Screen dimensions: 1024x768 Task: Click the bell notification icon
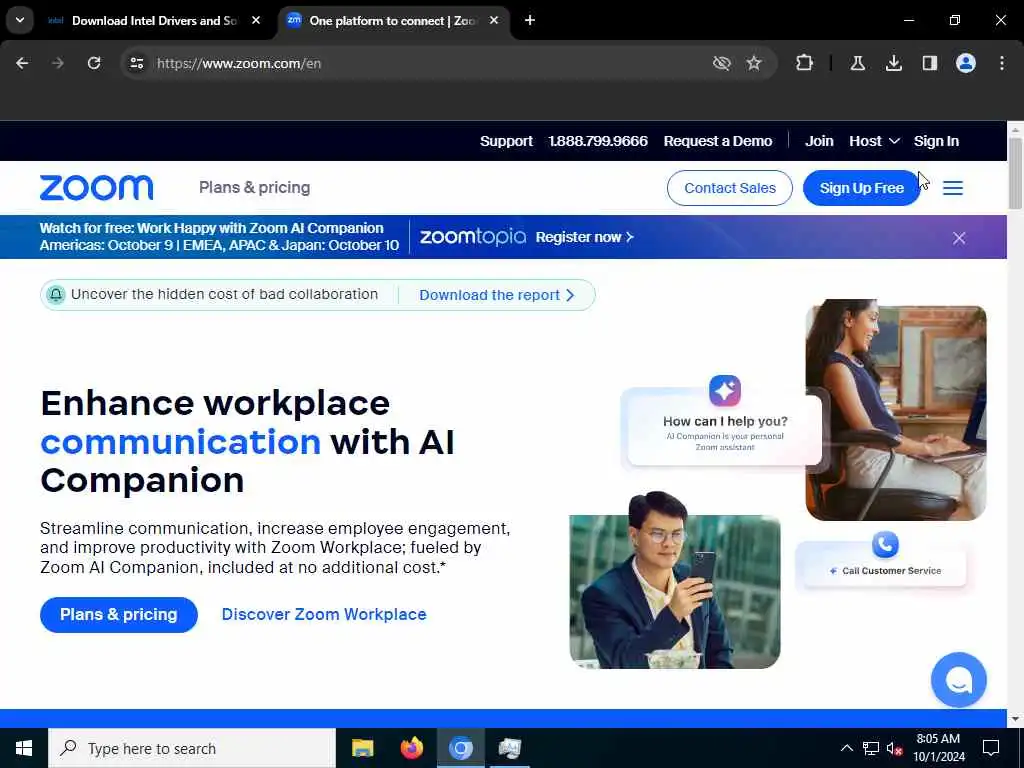click(56, 295)
